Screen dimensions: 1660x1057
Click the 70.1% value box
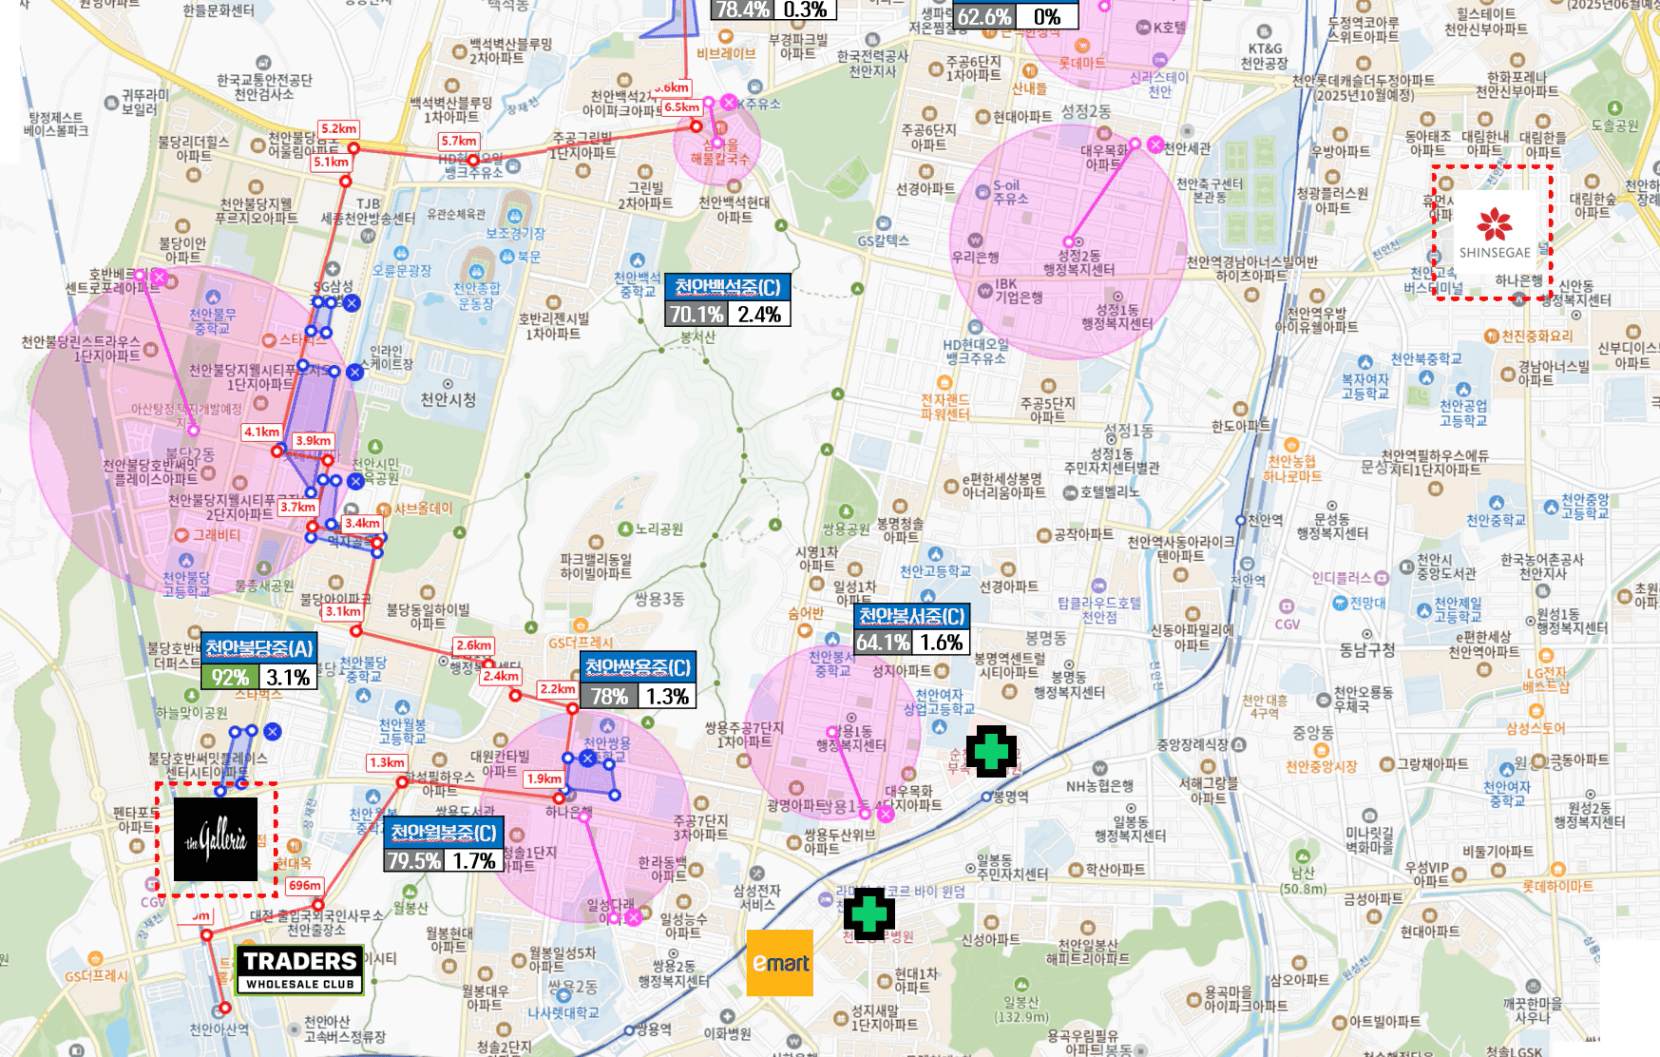[697, 314]
